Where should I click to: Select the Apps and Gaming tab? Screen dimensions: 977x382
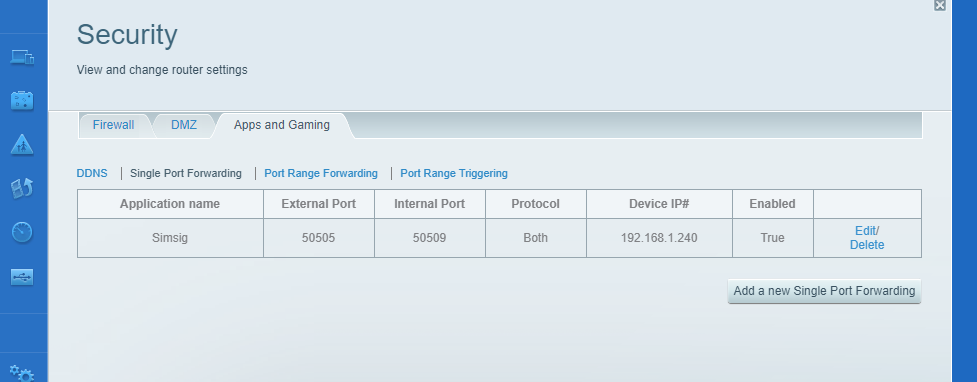point(282,125)
